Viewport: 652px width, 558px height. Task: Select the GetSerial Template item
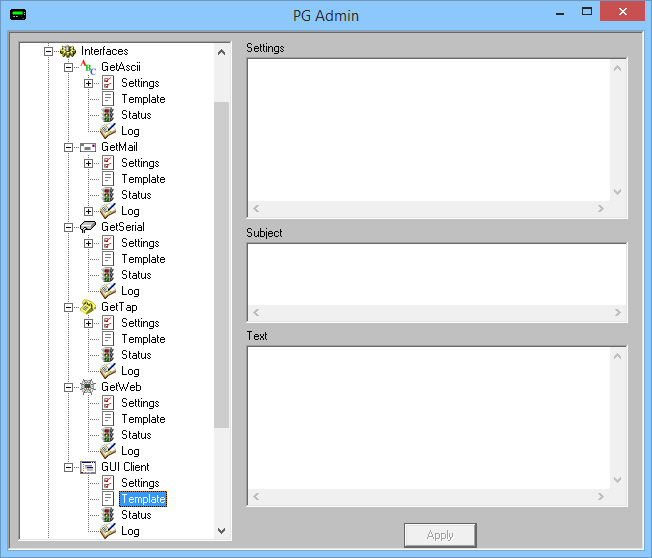[143, 259]
